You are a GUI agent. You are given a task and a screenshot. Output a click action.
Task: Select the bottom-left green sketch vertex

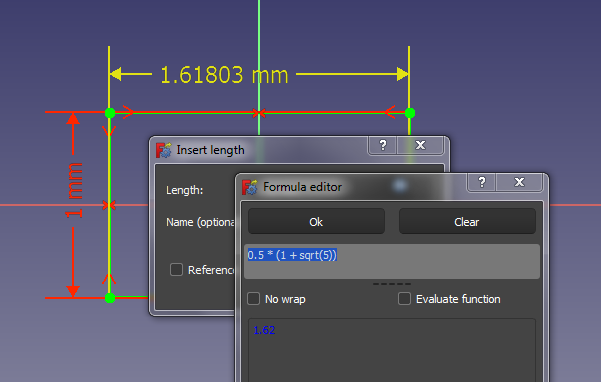[x=110, y=298]
